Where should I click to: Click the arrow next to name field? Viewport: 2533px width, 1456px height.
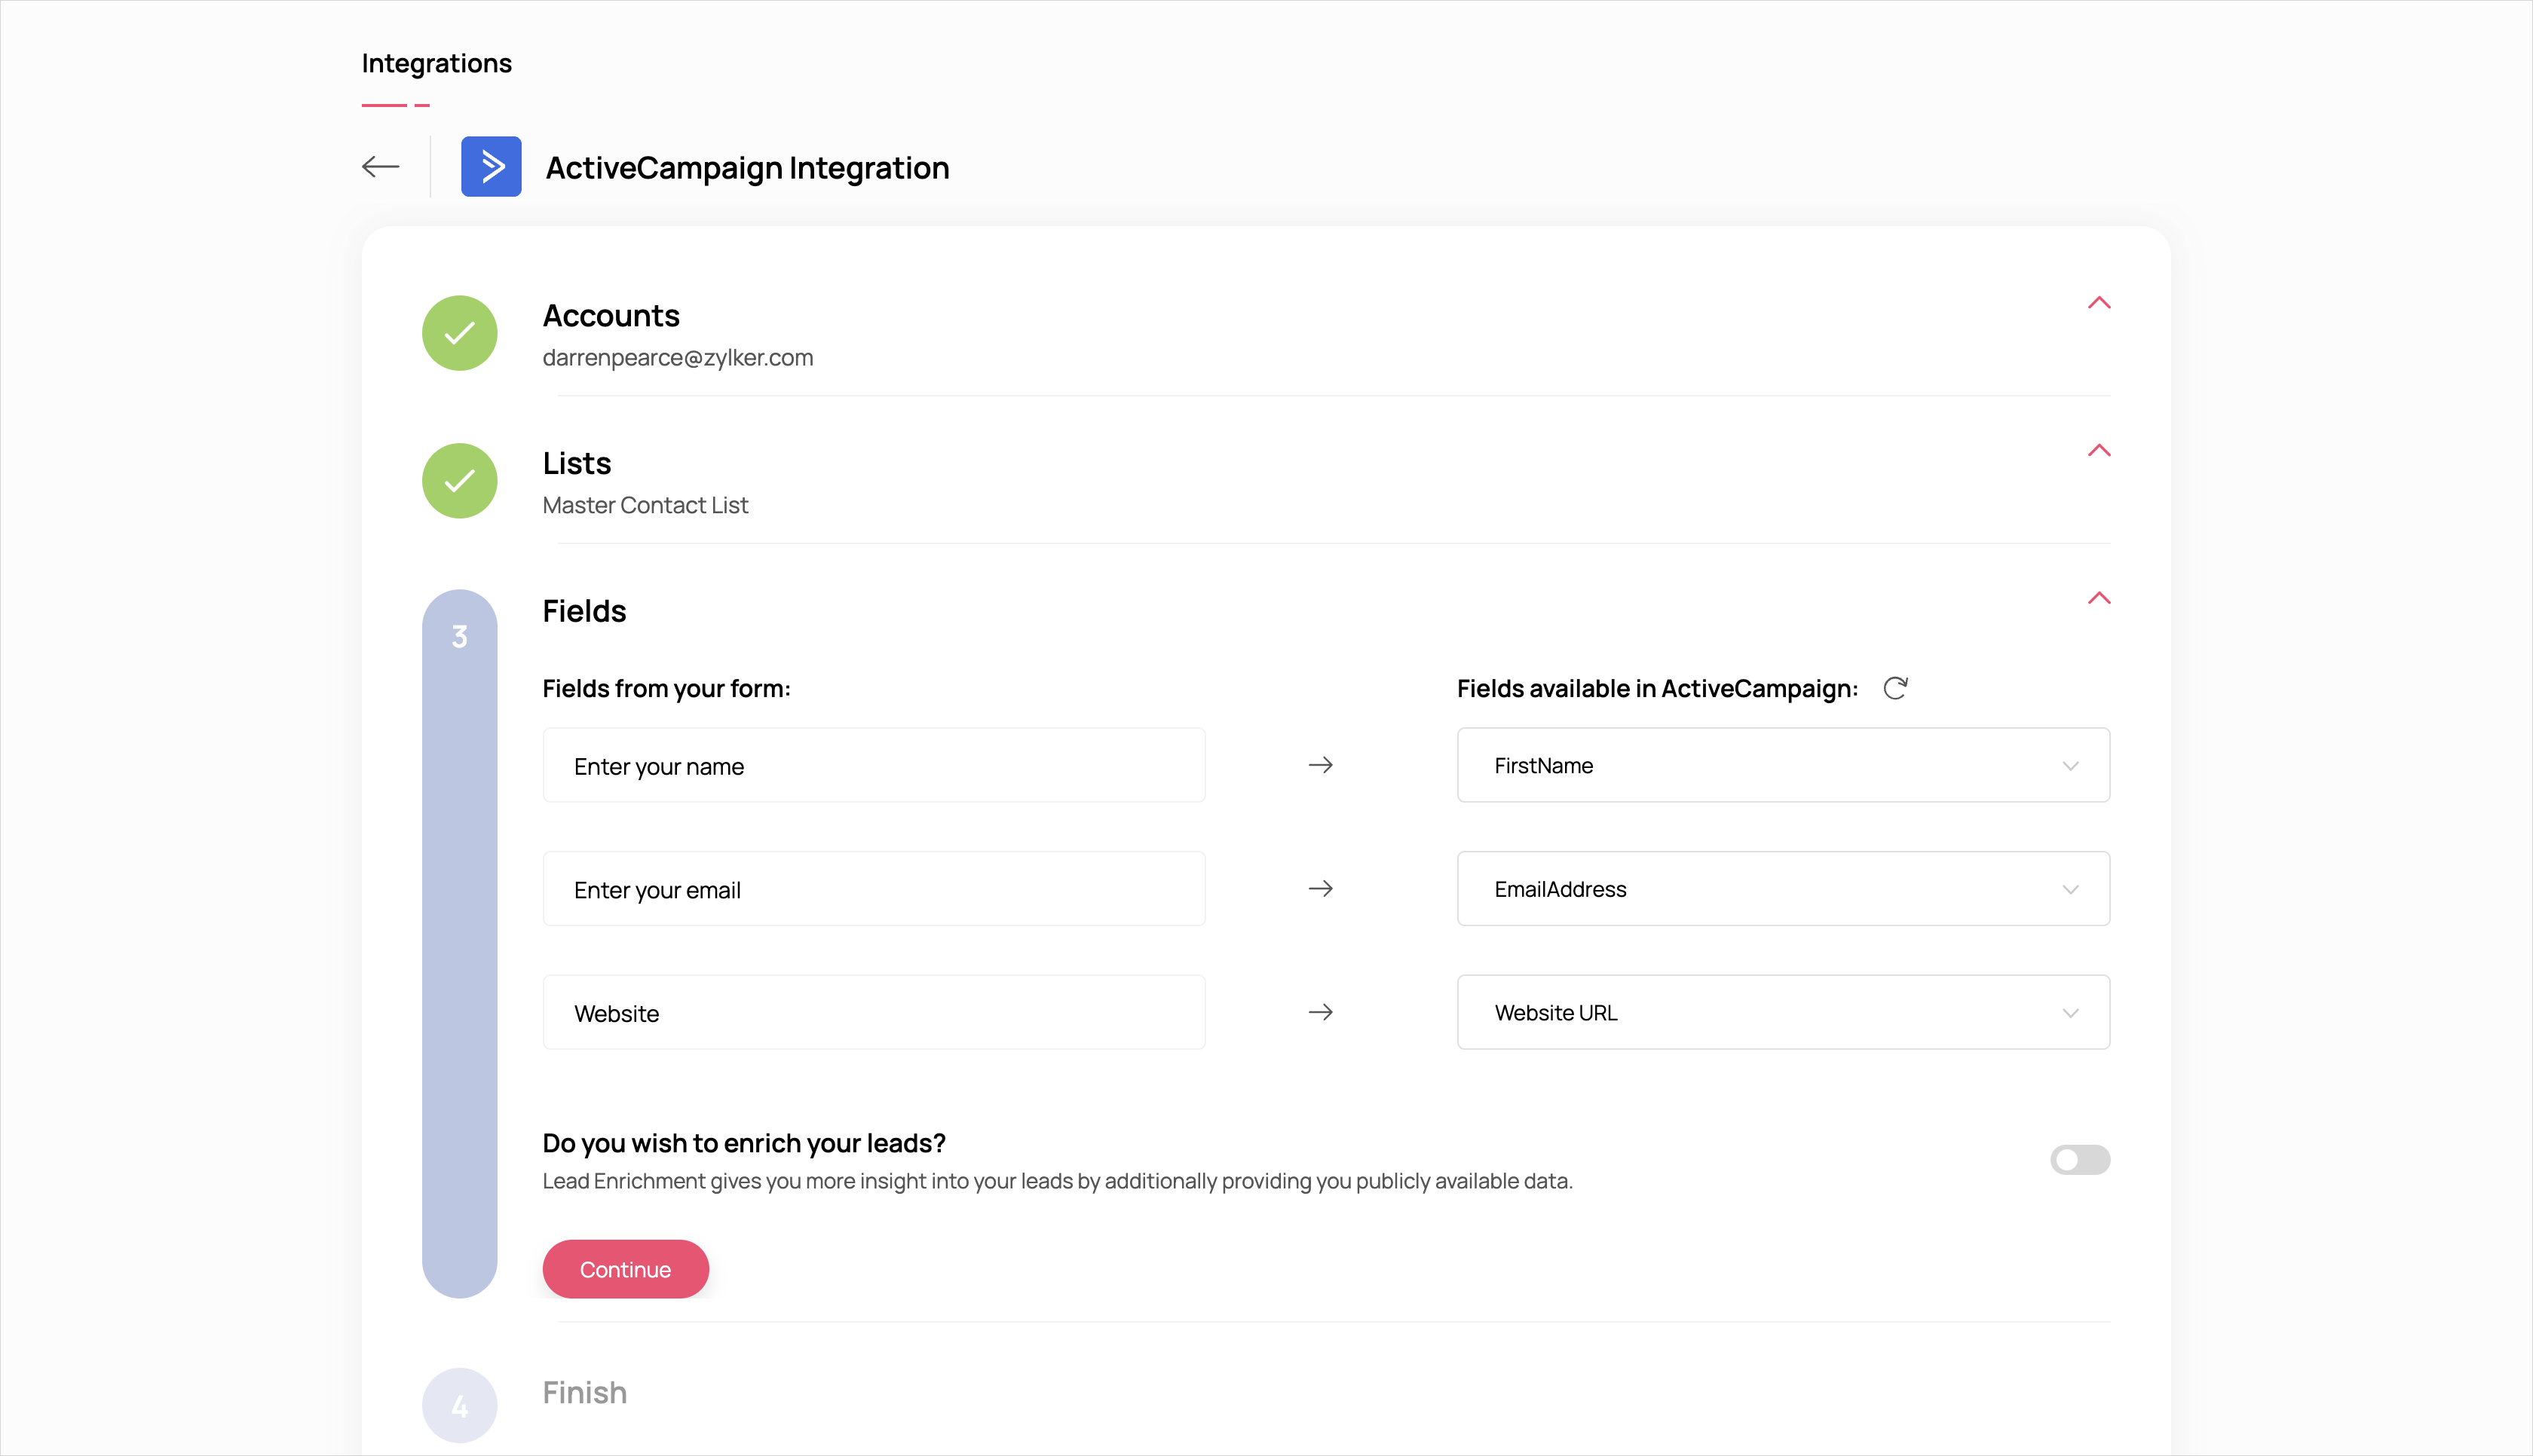click(x=1320, y=765)
